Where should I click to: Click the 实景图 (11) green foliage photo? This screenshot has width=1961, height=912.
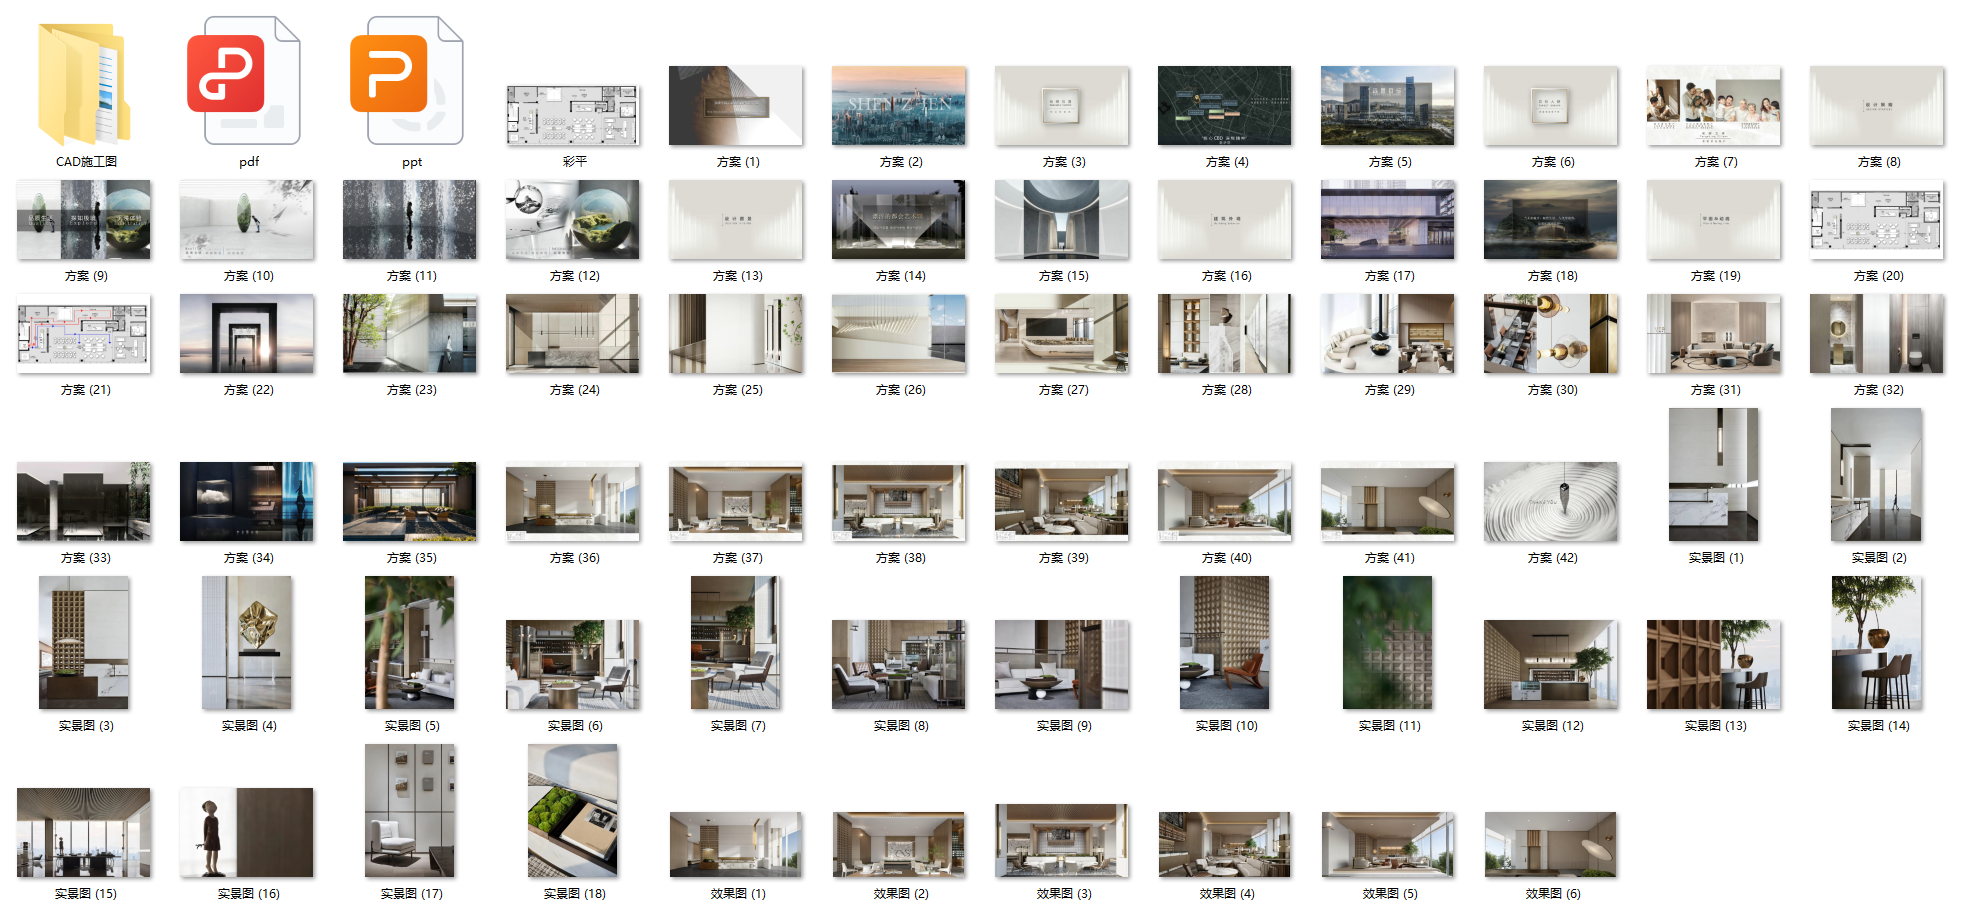1388,644
